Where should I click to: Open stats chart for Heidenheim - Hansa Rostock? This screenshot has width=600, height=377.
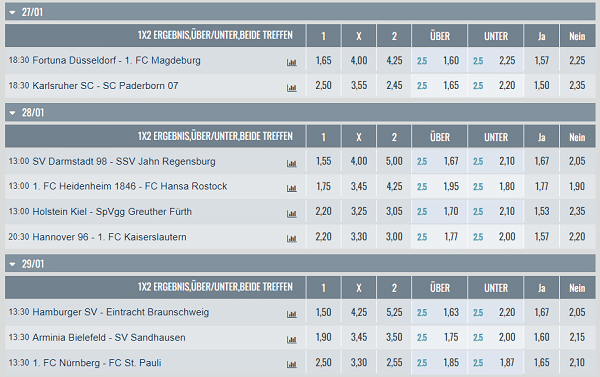292,188
